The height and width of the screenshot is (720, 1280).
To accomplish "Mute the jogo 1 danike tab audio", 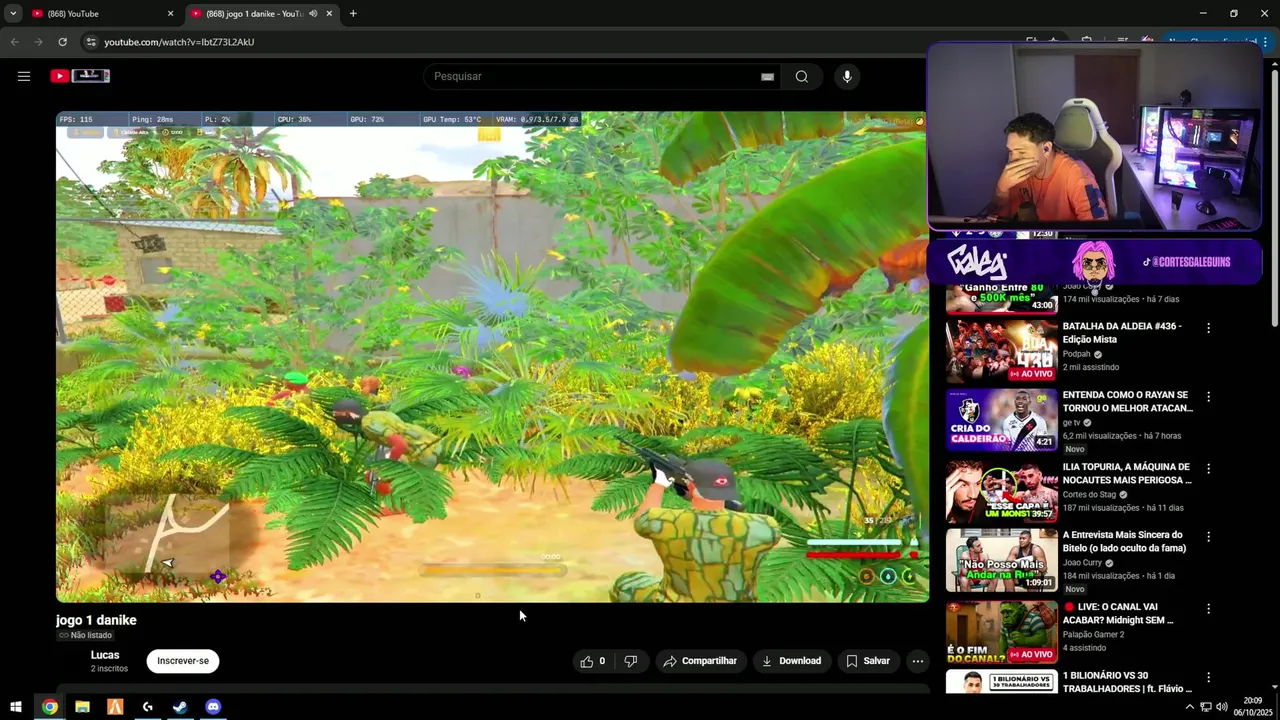I will pos(313,14).
